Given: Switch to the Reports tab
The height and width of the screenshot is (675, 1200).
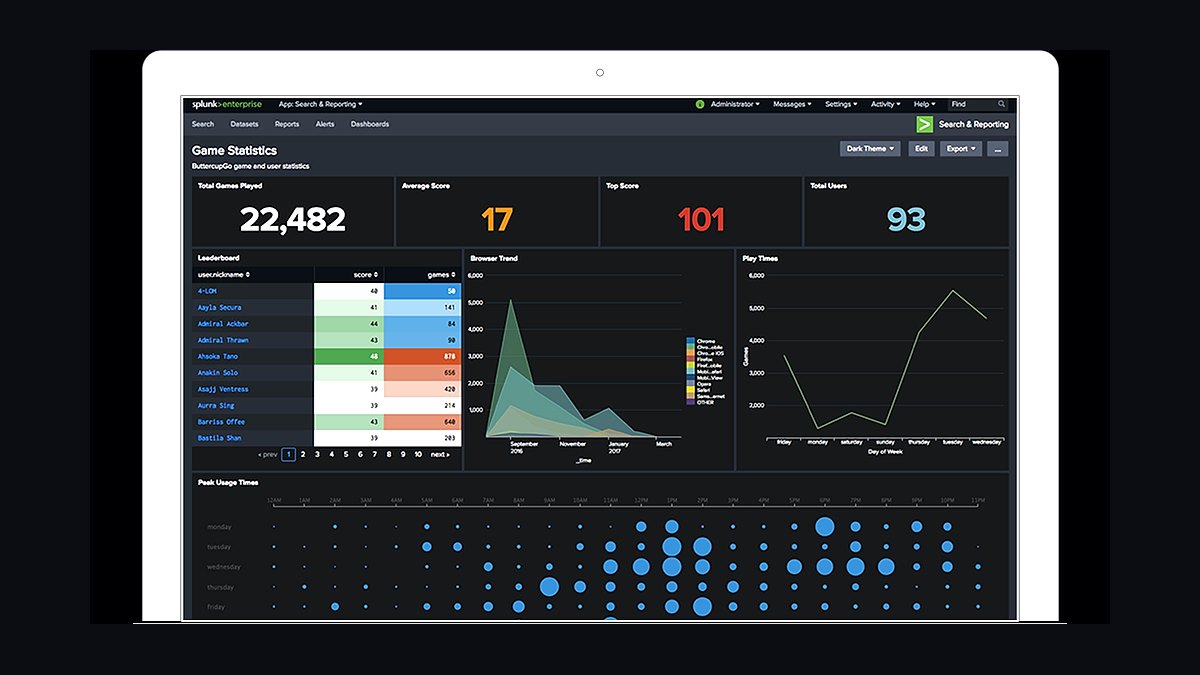Looking at the screenshot, I should pyautogui.click(x=287, y=124).
